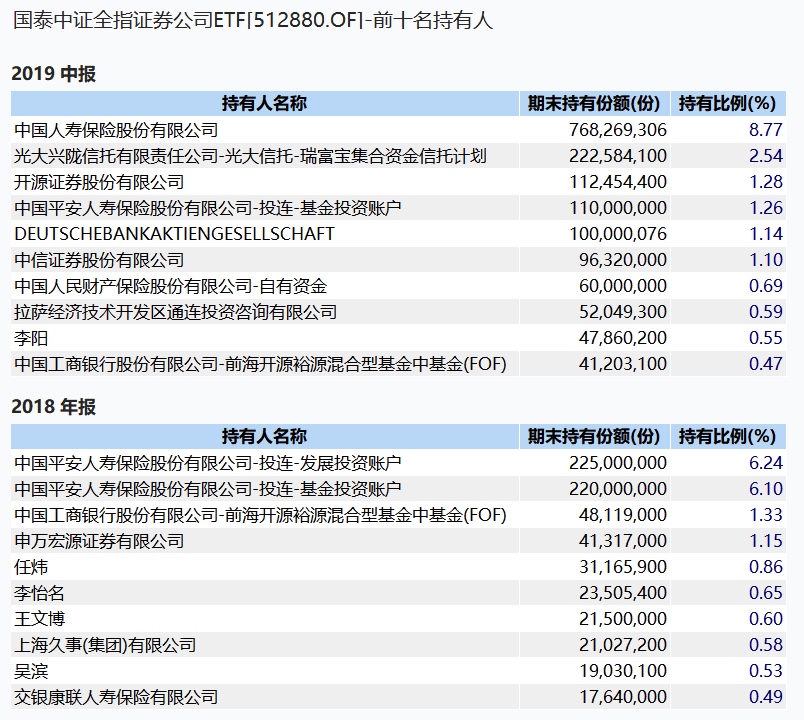This screenshot has width=804, height=720.
Task: Click the page title 国泰中证全指证券公司ETF
Action: tap(113, 21)
